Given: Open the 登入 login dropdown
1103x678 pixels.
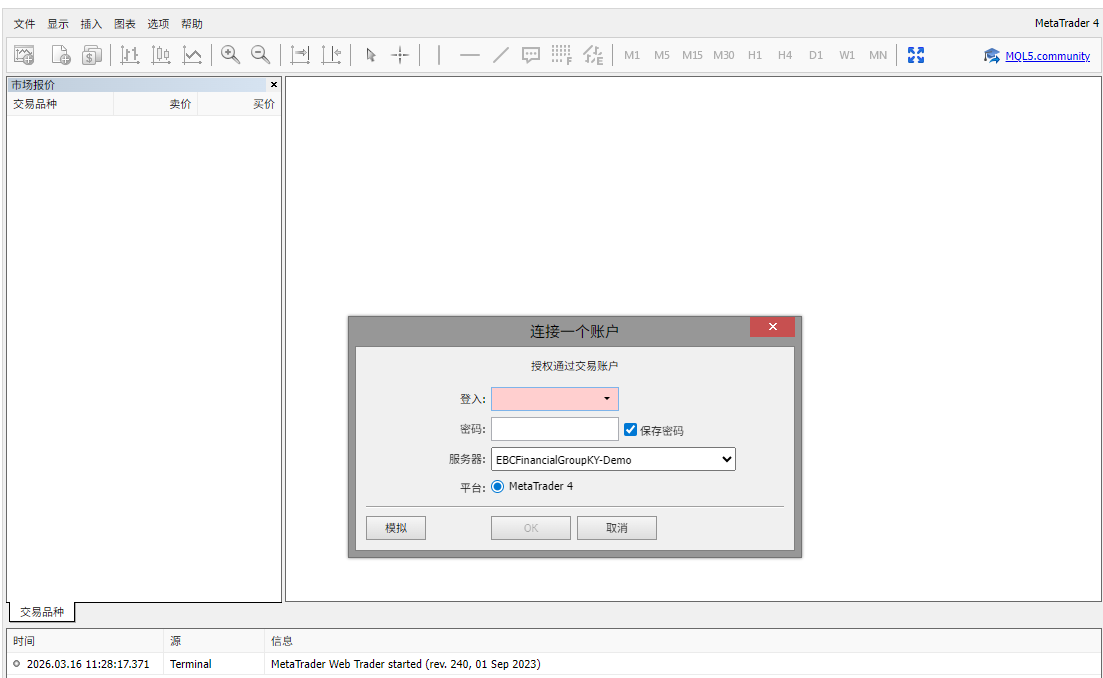Looking at the screenshot, I should (606, 399).
